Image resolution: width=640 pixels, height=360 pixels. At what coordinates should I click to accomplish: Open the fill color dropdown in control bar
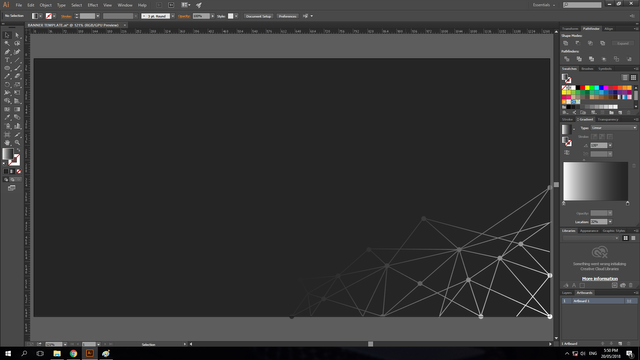40,16
